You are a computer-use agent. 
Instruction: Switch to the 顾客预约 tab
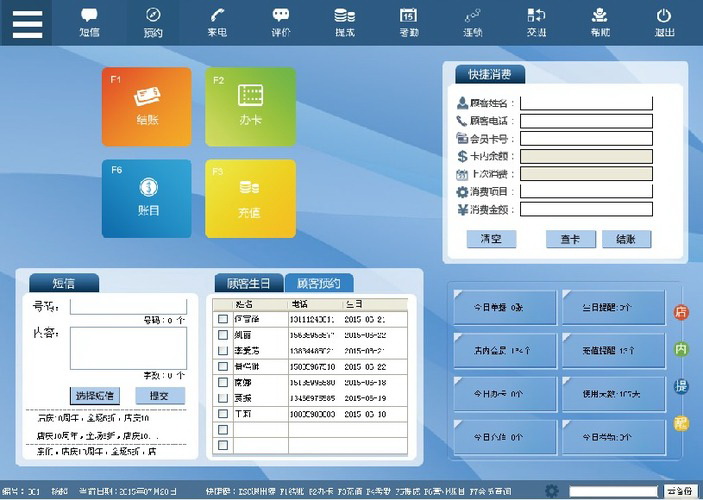coord(319,283)
